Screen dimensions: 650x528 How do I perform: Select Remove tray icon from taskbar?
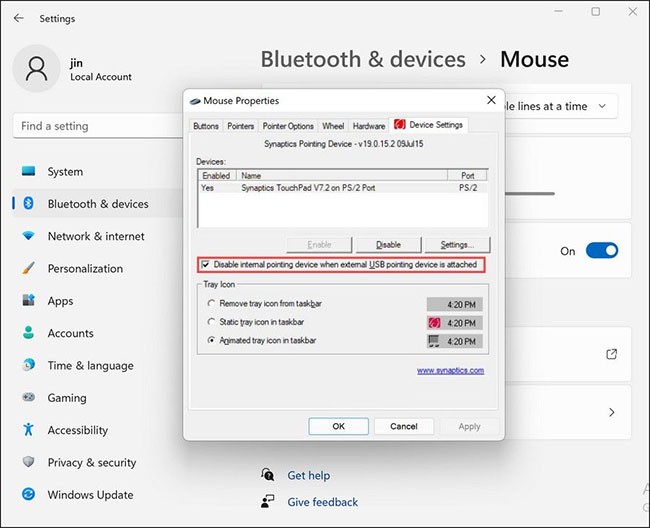[209, 303]
